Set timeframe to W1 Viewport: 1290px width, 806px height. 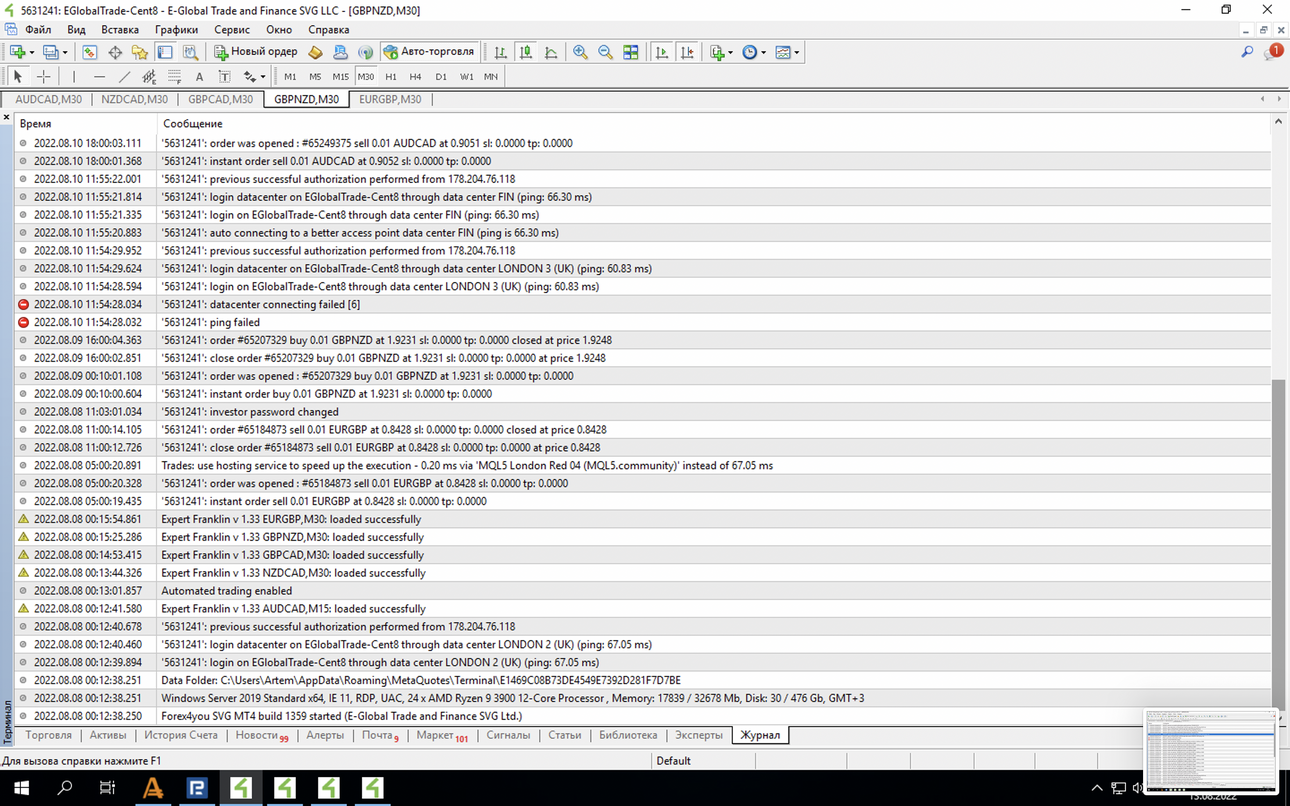[x=466, y=76]
